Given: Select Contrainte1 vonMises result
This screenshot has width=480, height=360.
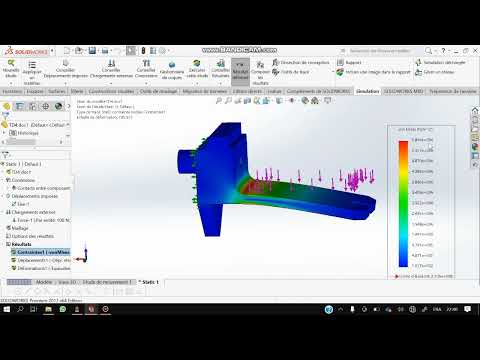Looking at the screenshot, I should (40, 252).
